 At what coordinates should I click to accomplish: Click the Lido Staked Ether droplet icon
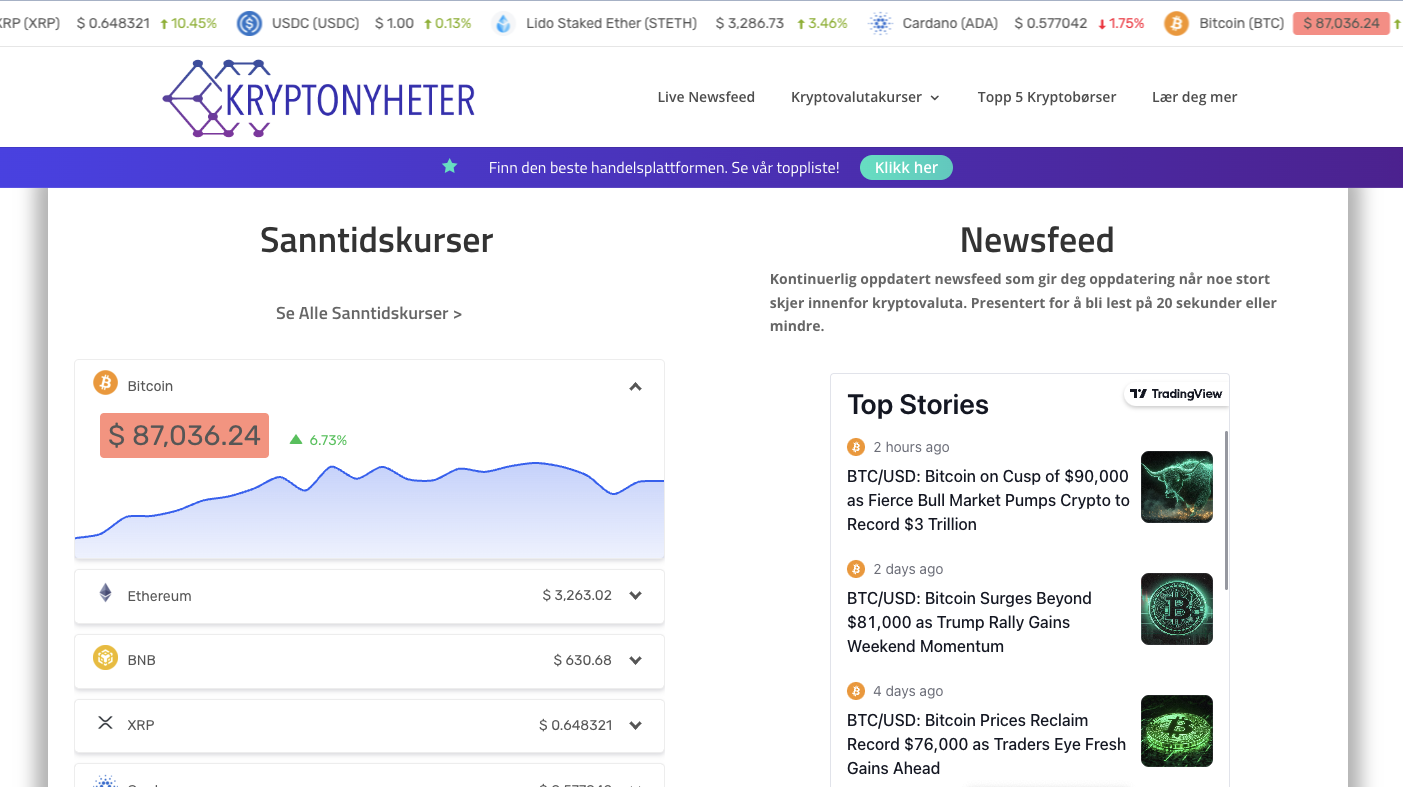[x=503, y=23]
